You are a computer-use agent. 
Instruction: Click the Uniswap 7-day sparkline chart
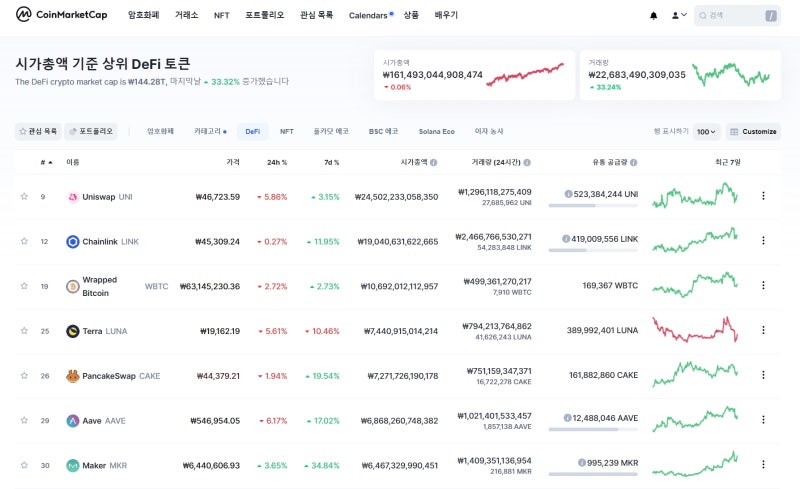click(695, 195)
